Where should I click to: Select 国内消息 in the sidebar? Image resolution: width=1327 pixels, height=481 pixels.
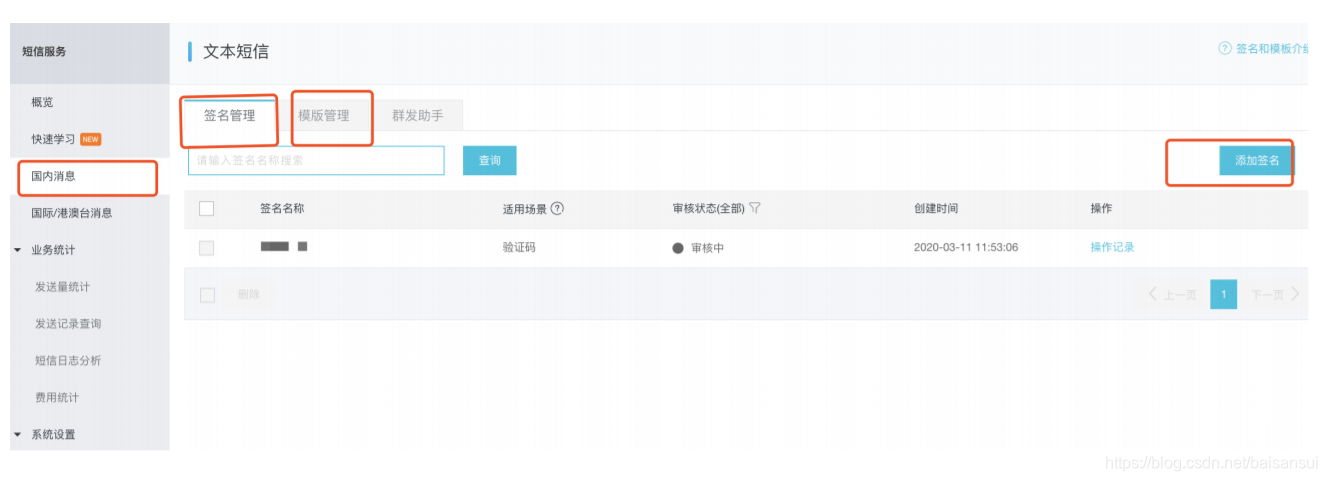point(53,176)
